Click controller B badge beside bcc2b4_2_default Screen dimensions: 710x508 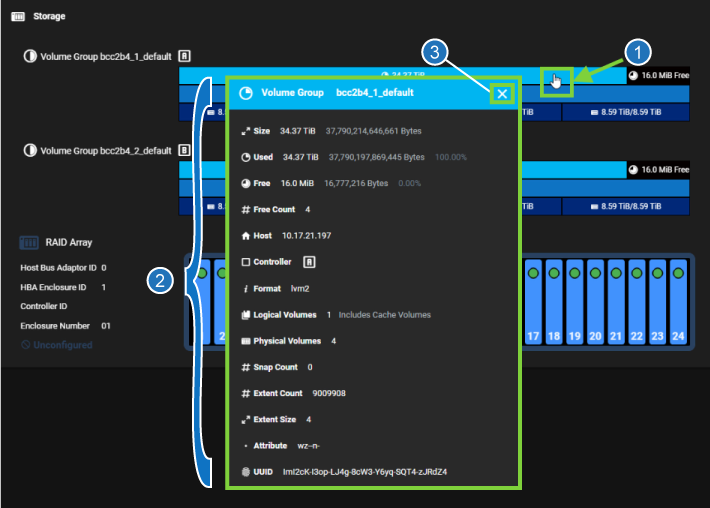pos(184,151)
